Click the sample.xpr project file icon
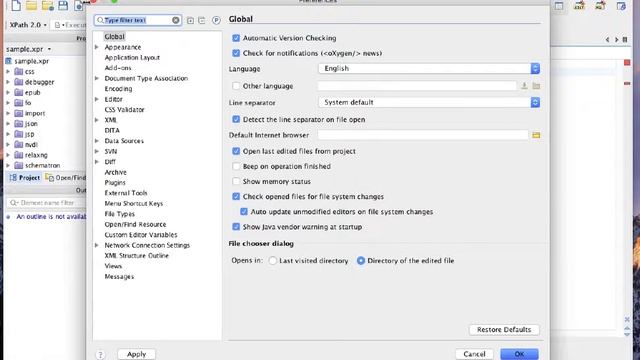Image resolution: width=640 pixels, height=360 pixels. [9, 61]
